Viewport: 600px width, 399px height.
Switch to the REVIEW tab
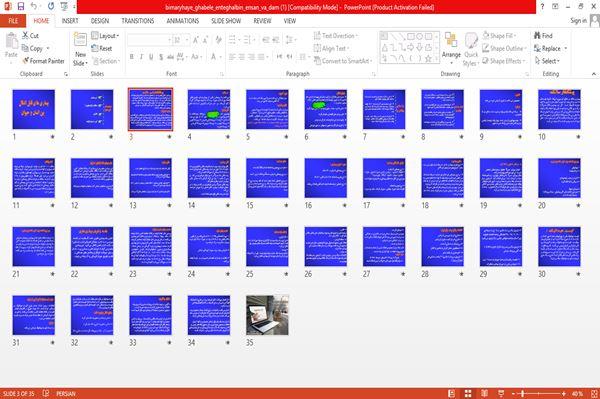click(262, 21)
